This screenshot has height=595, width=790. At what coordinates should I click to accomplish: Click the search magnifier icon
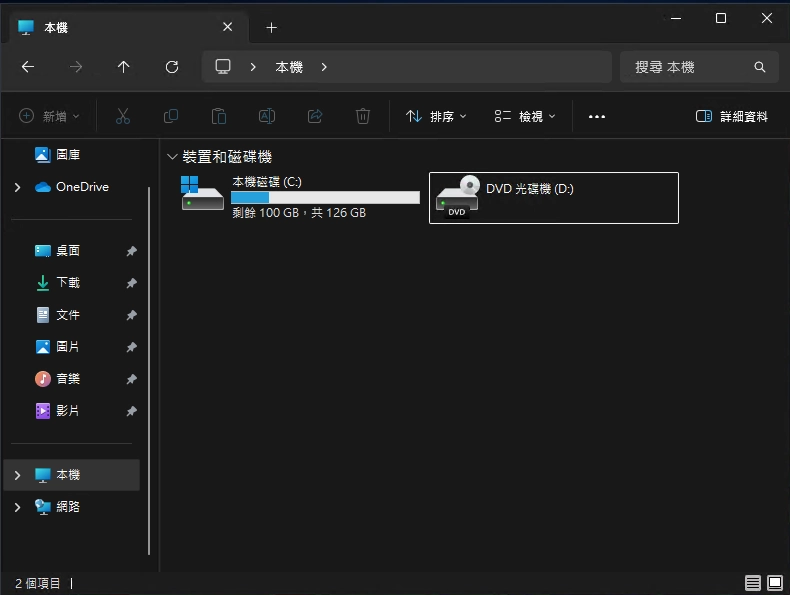click(760, 67)
